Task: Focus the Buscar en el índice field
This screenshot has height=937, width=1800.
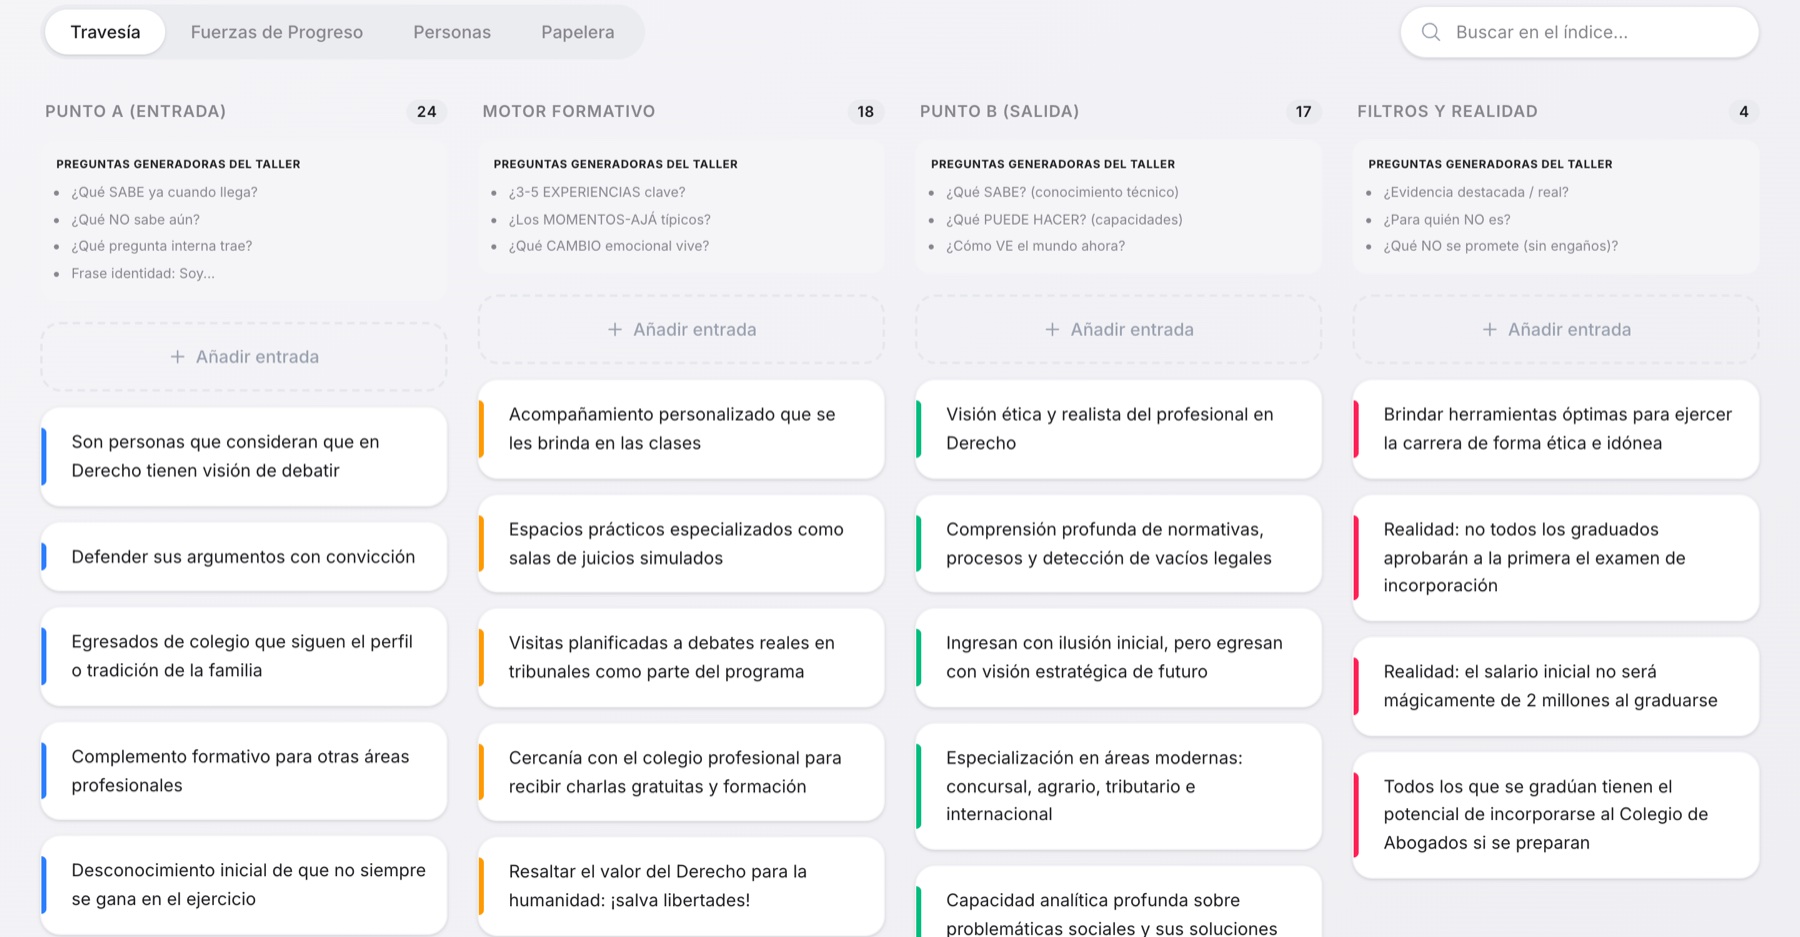Action: tap(1579, 32)
